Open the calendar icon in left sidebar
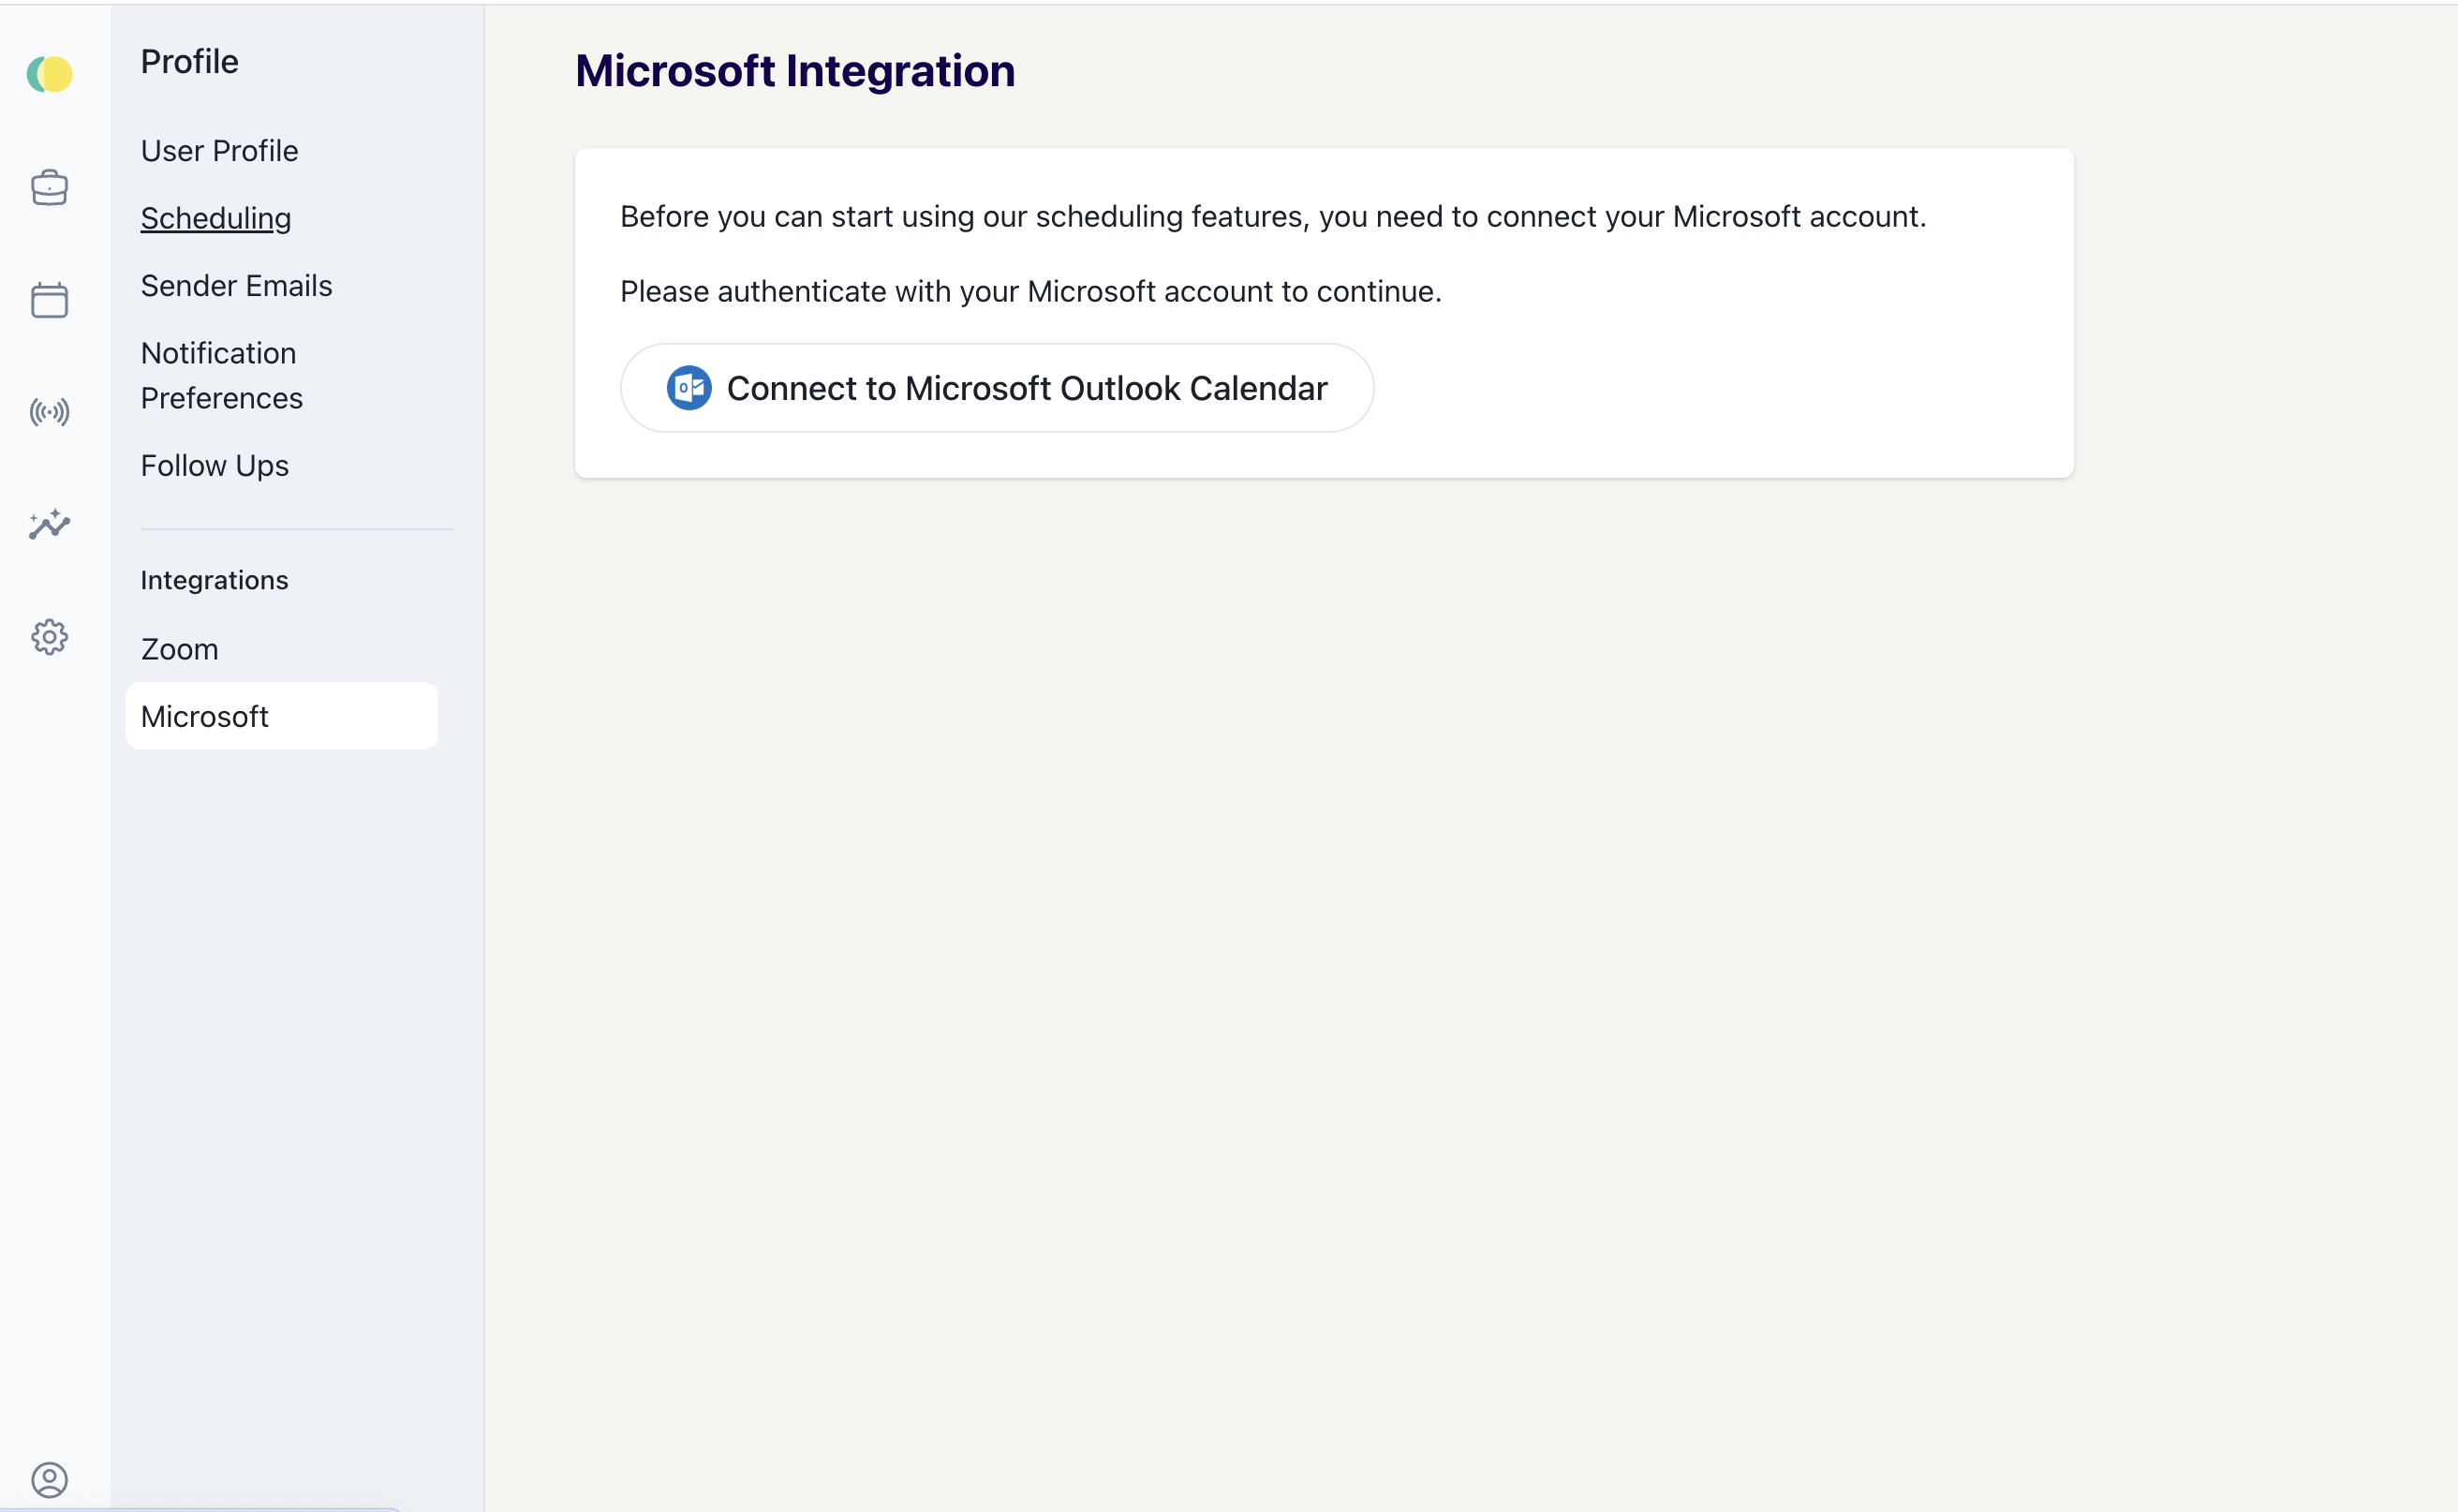2458x1512 pixels. point(49,299)
